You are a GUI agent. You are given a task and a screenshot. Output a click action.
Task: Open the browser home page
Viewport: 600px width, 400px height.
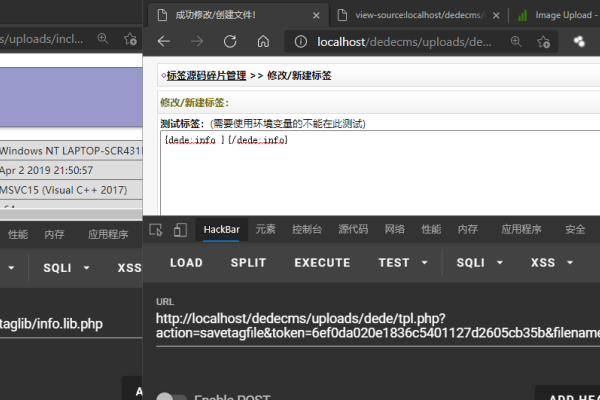coord(263,41)
